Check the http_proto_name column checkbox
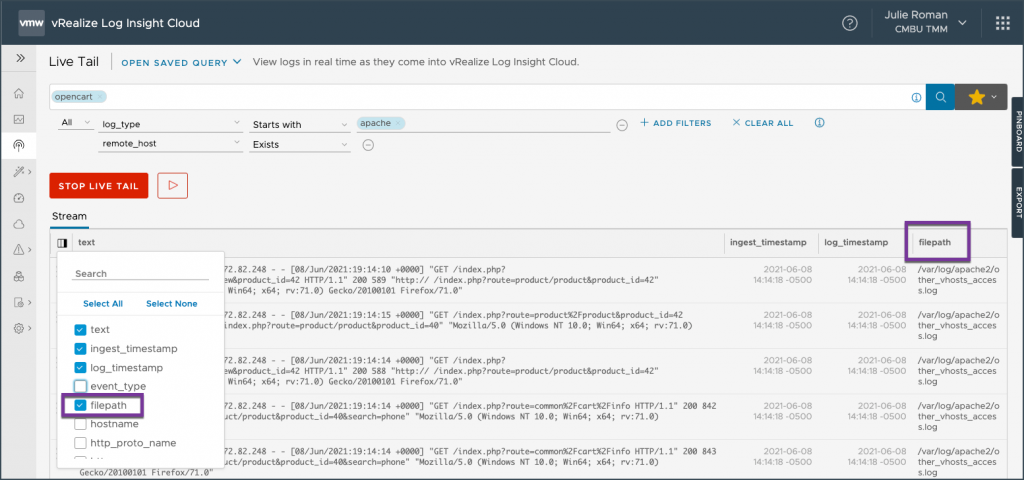 tap(80, 443)
